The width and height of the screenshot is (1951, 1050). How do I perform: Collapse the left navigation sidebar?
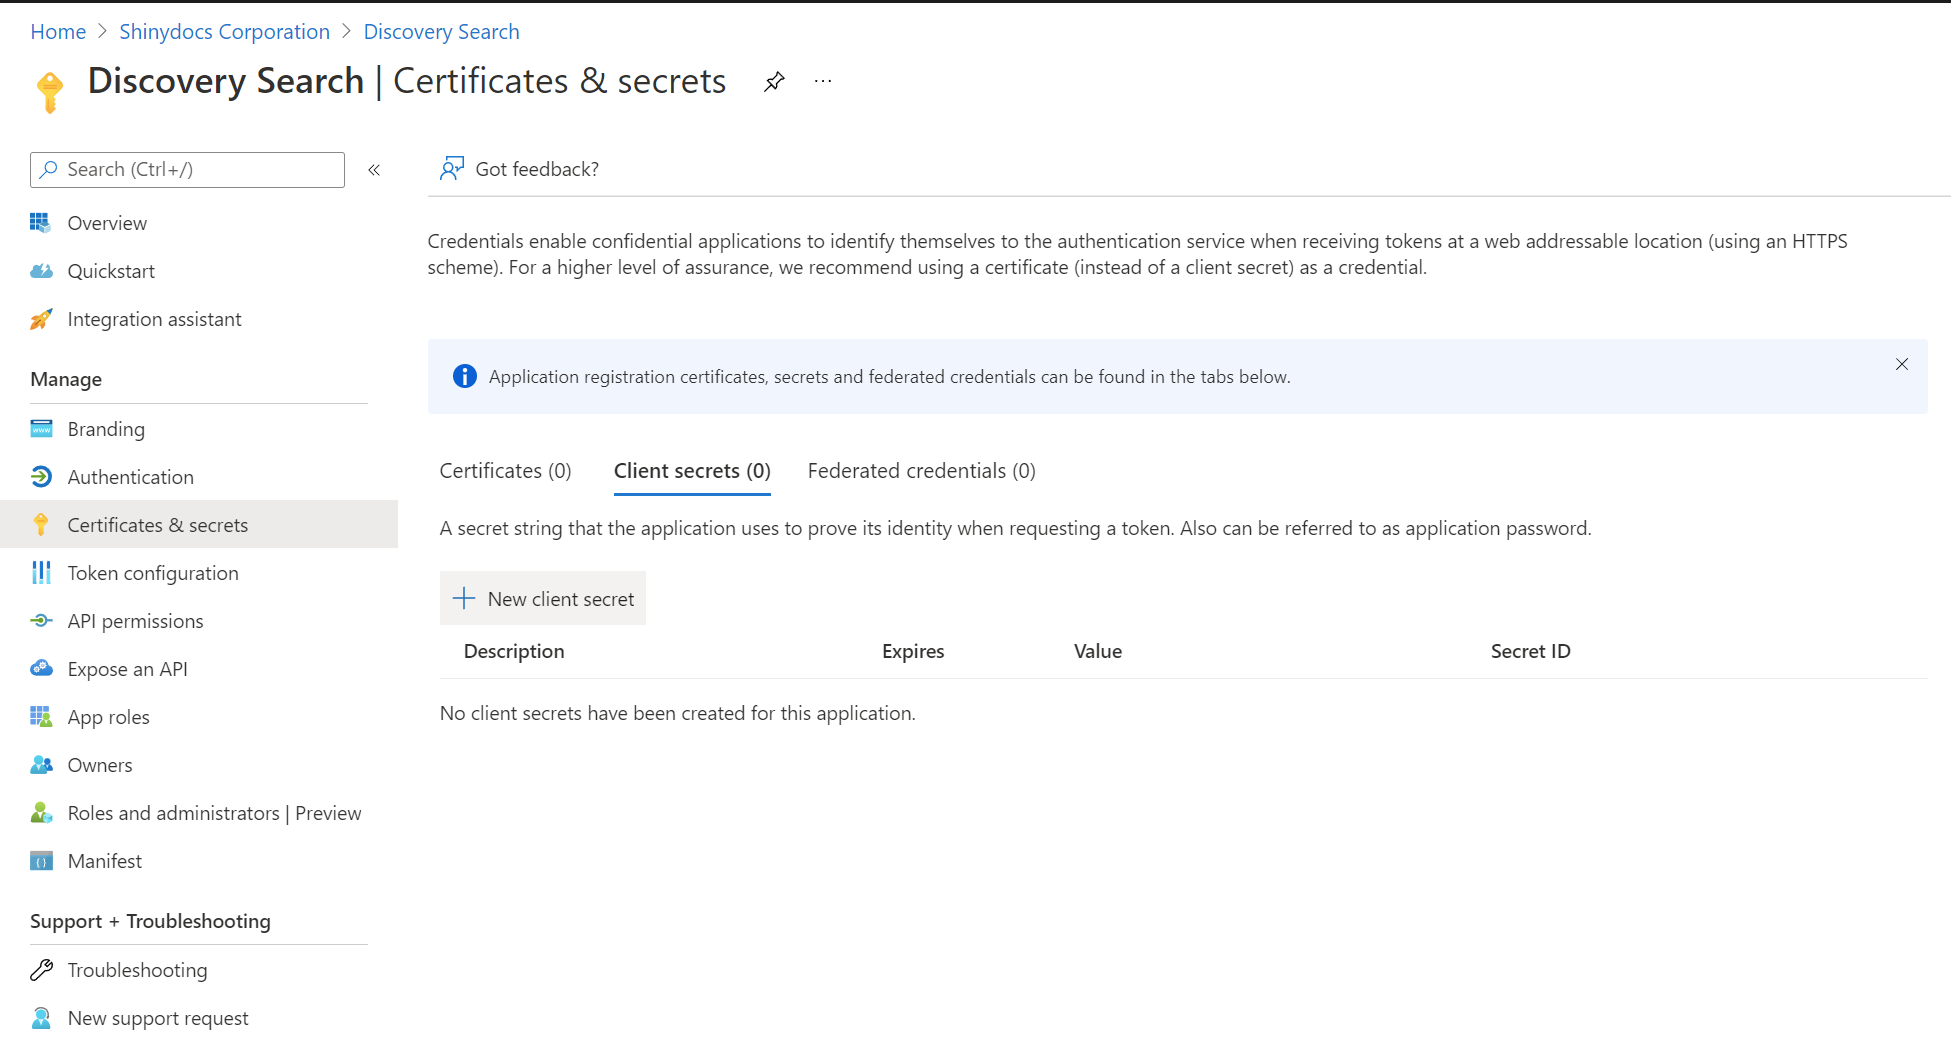coord(374,170)
